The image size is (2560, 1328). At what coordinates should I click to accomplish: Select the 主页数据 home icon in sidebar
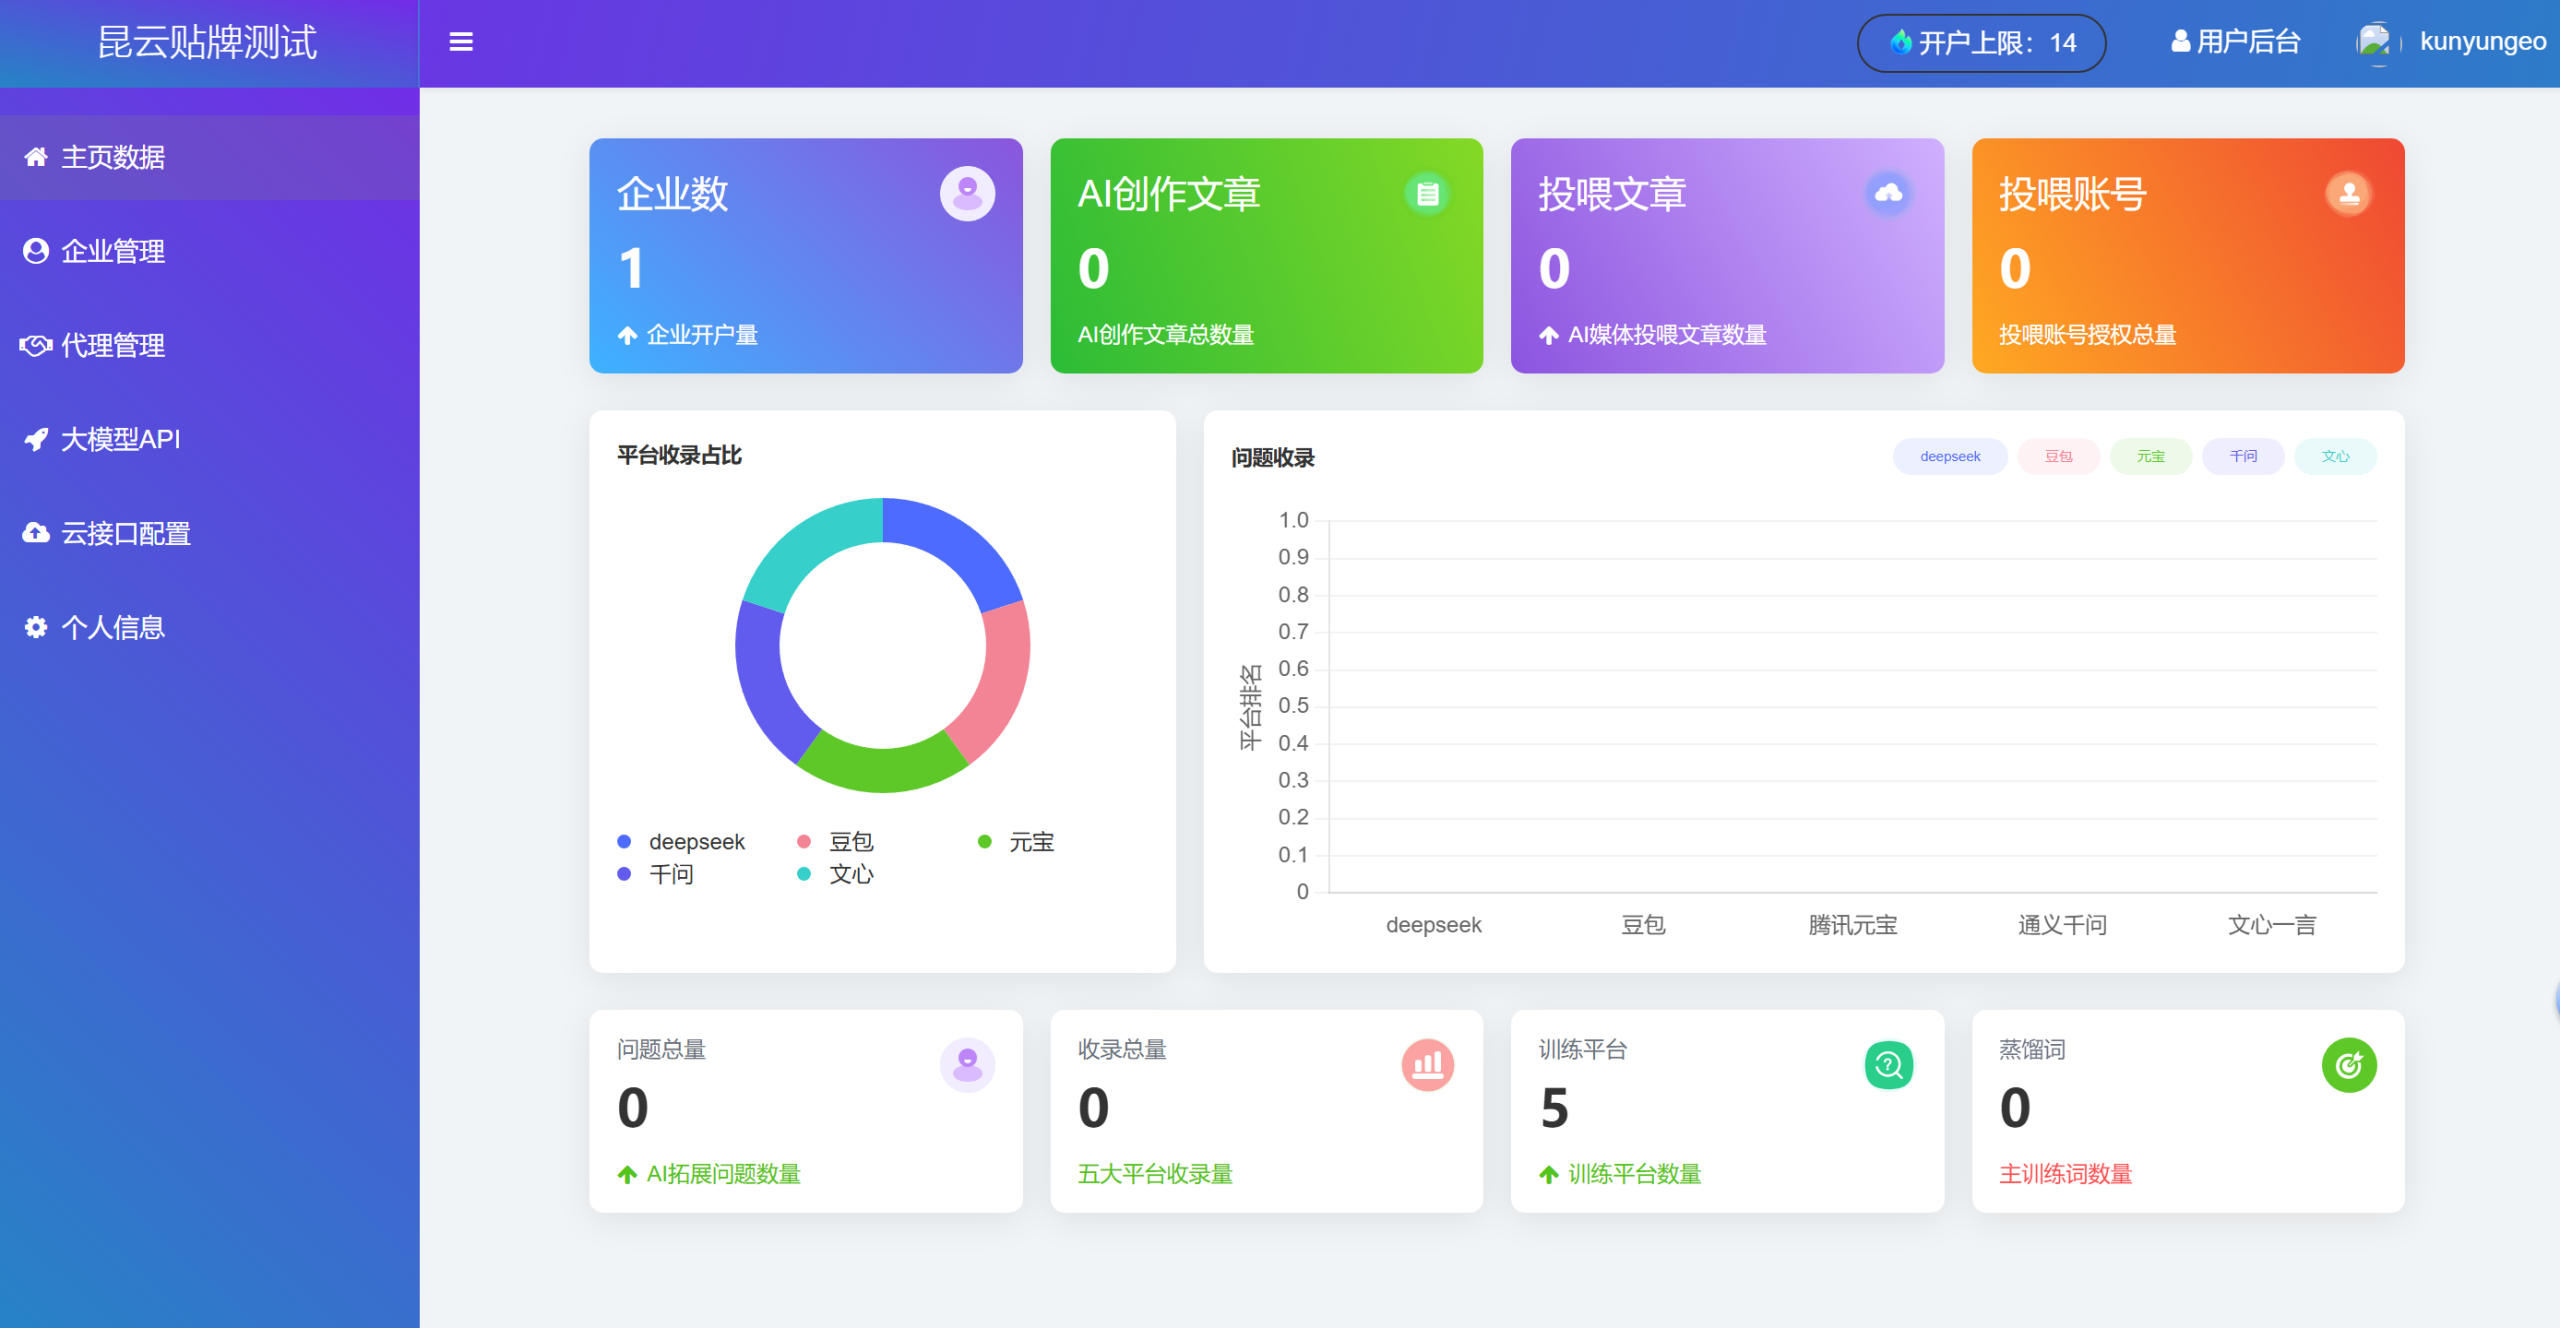pos(35,157)
